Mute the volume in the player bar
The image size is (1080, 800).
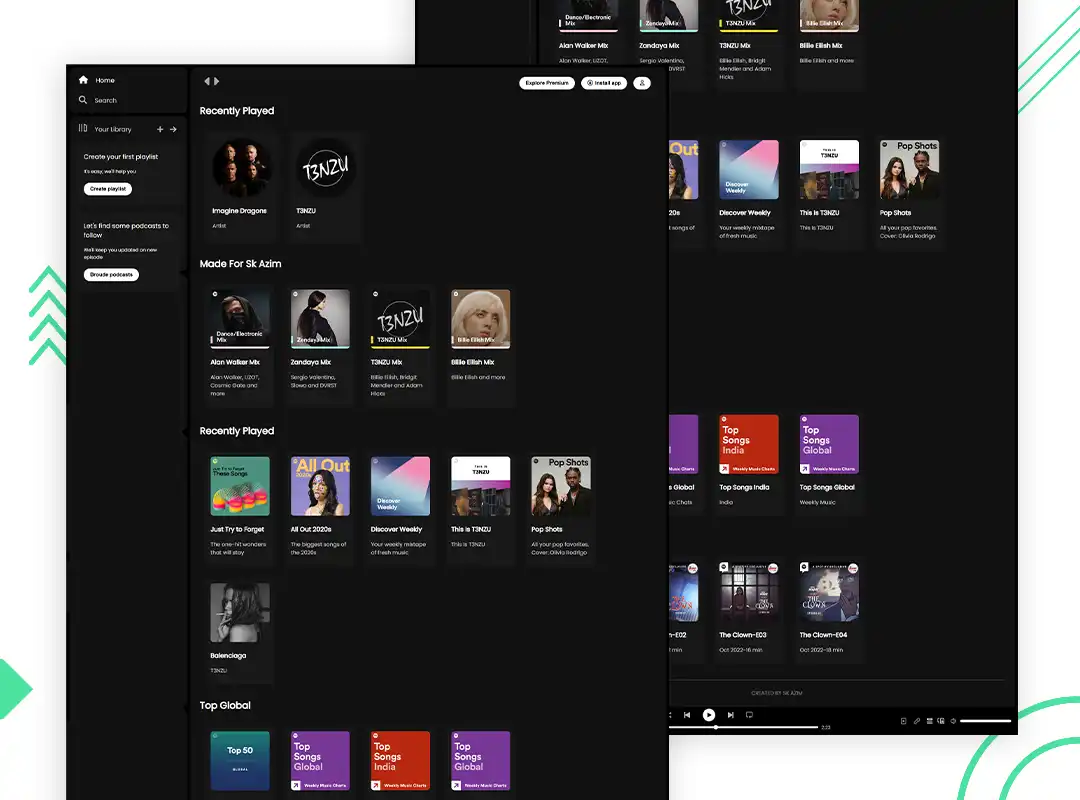[x=953, y=718]
